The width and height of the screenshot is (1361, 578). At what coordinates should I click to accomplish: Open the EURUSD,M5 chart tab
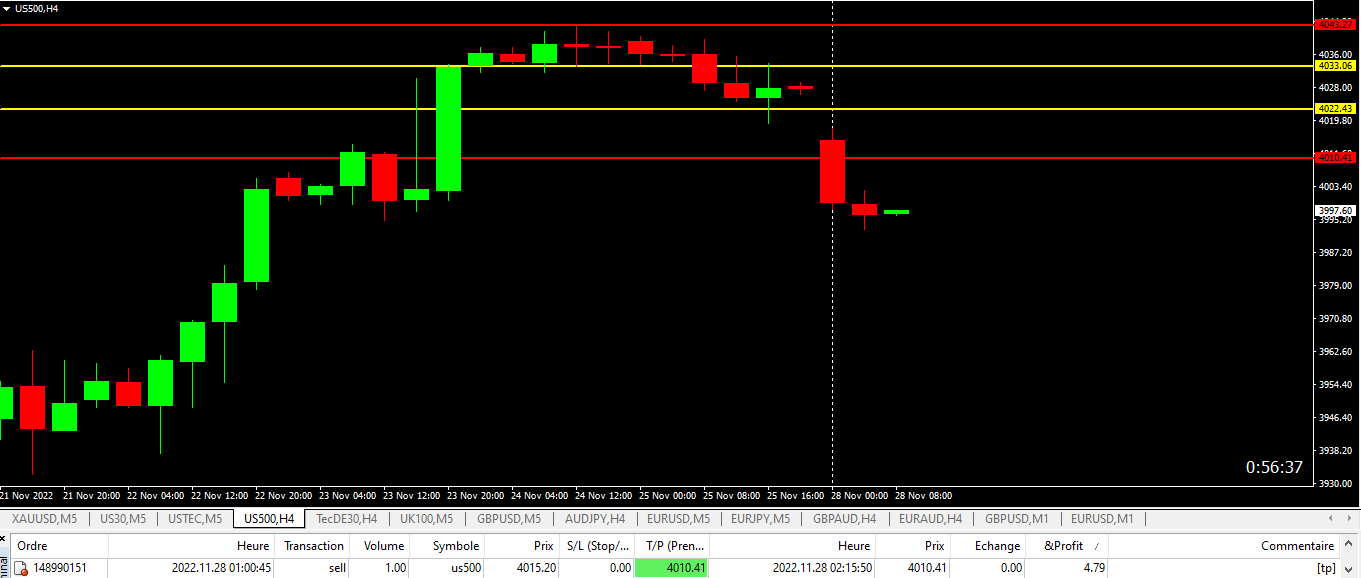(678, 518)
